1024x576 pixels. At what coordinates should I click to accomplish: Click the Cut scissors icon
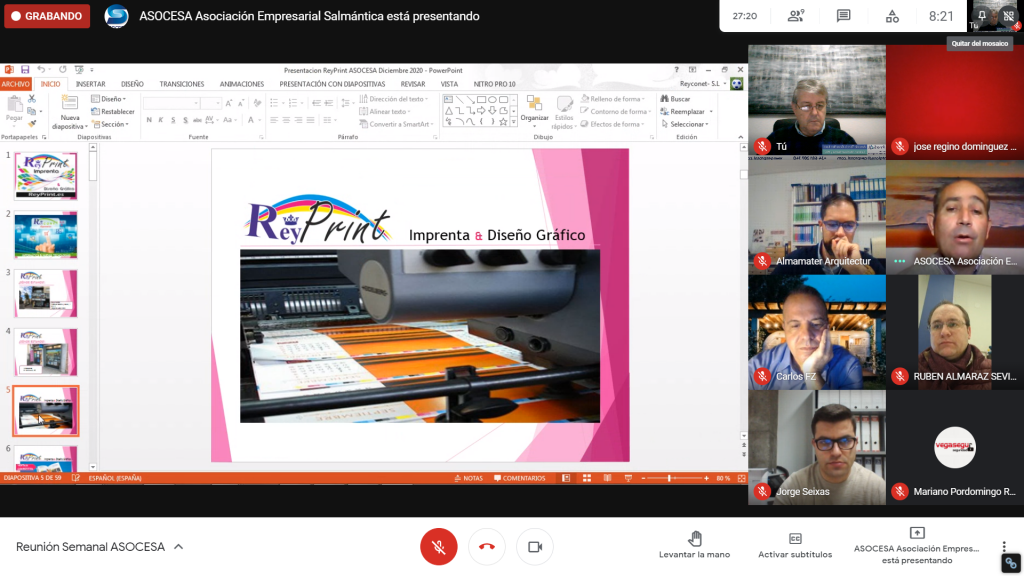(31, 99)
